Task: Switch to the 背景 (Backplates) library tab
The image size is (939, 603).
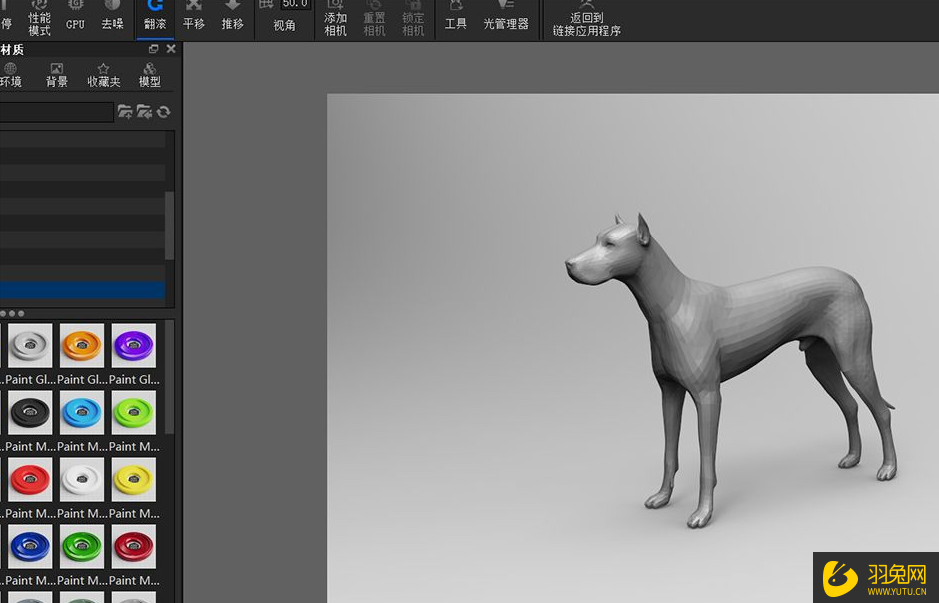Action: click(57, 75)
